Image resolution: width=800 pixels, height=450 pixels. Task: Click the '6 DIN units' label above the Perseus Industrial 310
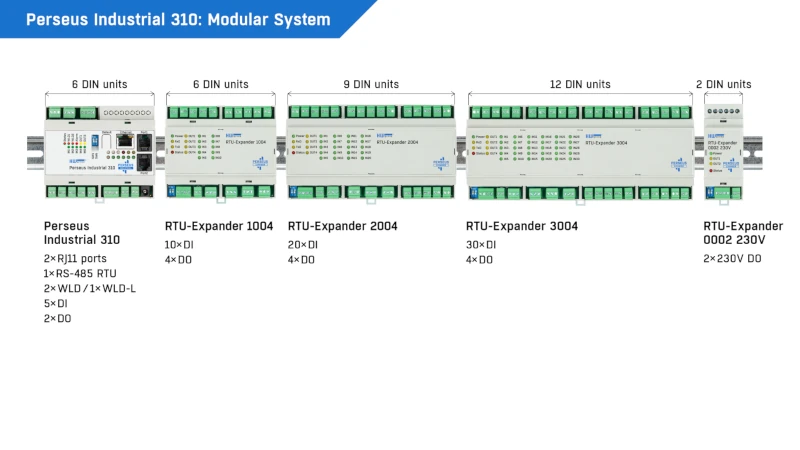click(99, 84)
